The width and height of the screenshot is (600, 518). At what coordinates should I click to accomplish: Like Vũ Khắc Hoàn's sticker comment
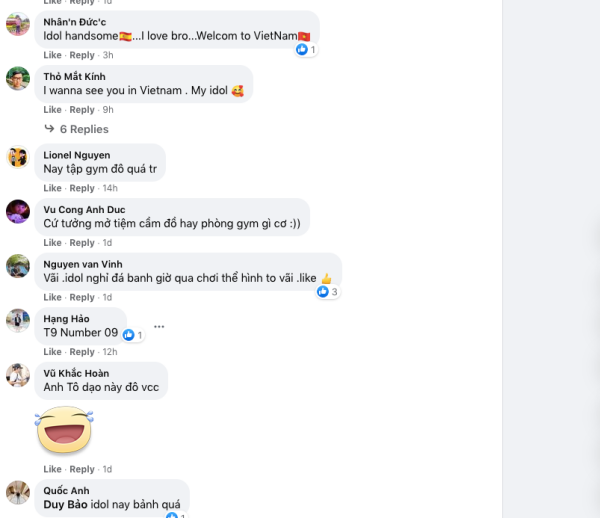coord(52,469)
